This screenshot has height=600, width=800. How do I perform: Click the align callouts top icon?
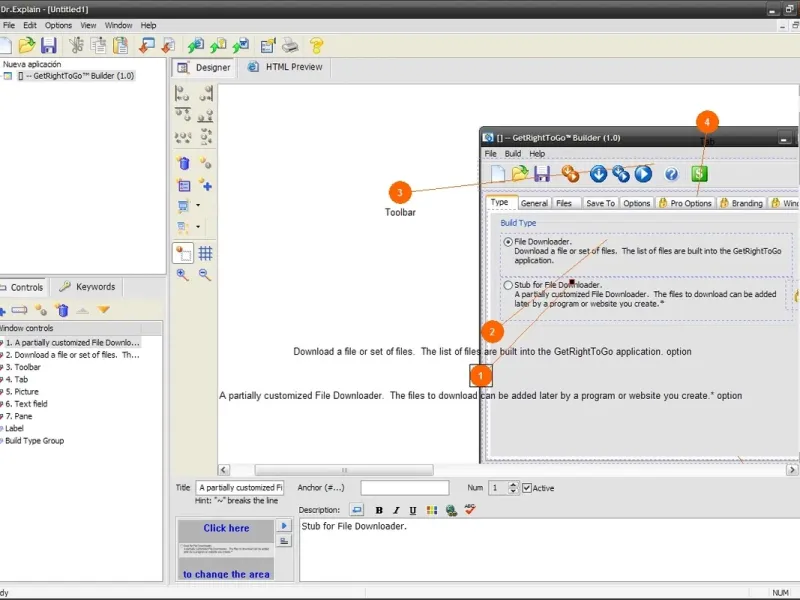click(182, 115)
